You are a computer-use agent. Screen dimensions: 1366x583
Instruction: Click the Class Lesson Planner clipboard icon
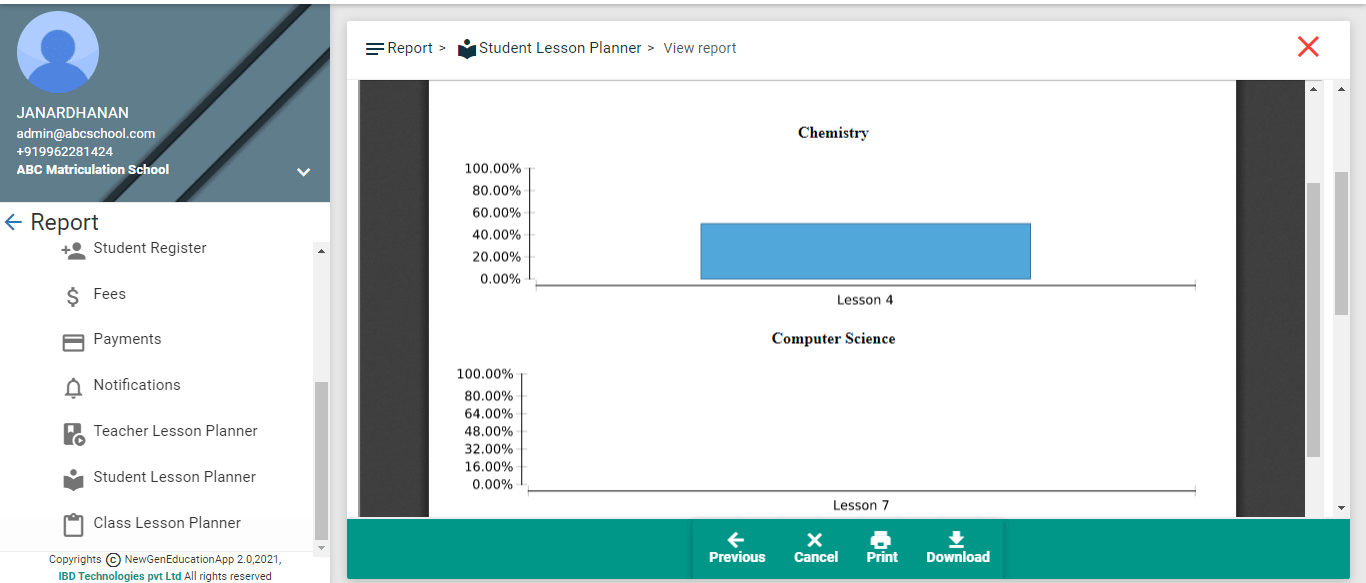73,526
